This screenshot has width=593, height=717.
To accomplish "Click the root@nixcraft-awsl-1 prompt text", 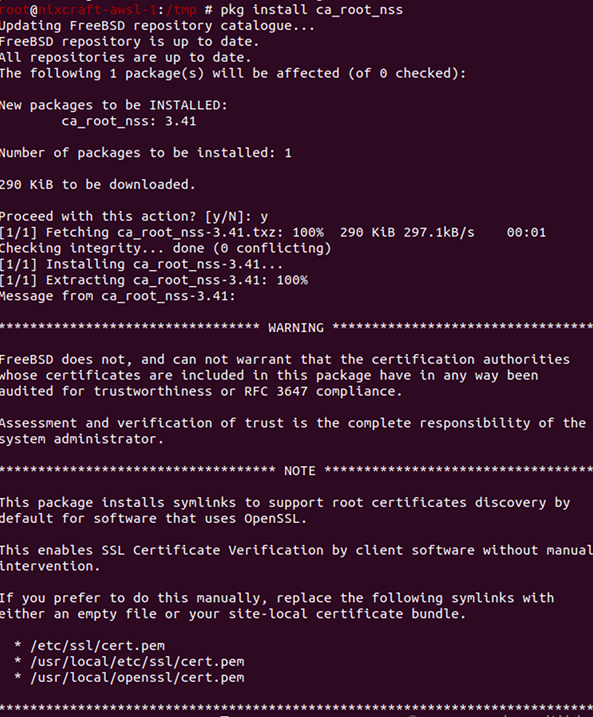I will [x=78, y=10].
